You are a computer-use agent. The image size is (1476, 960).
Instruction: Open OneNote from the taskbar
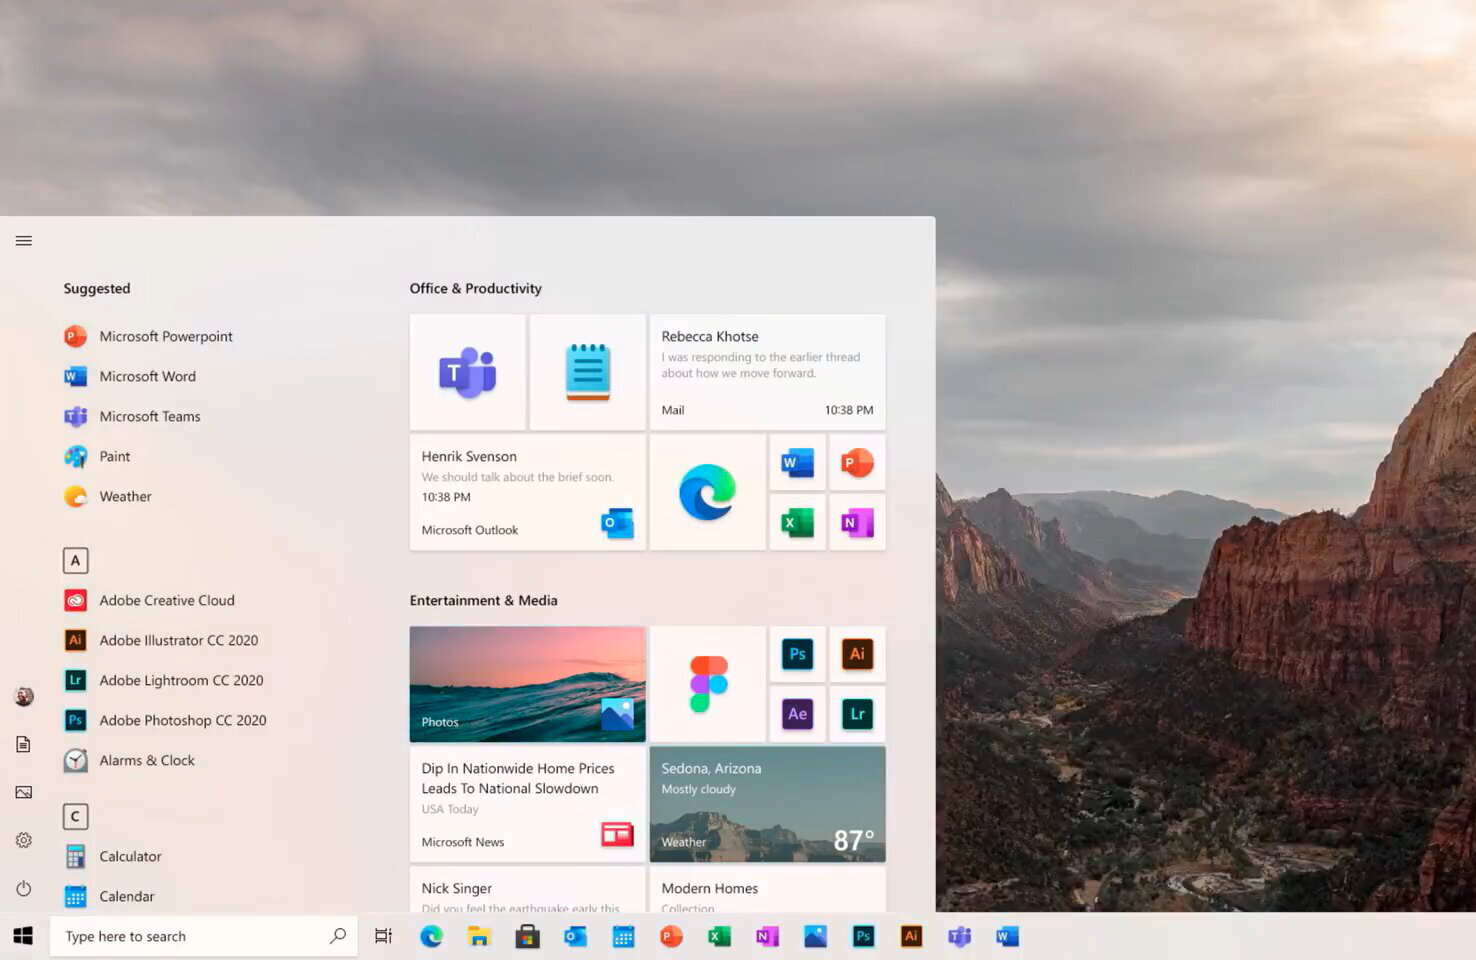tap(767, 936)
